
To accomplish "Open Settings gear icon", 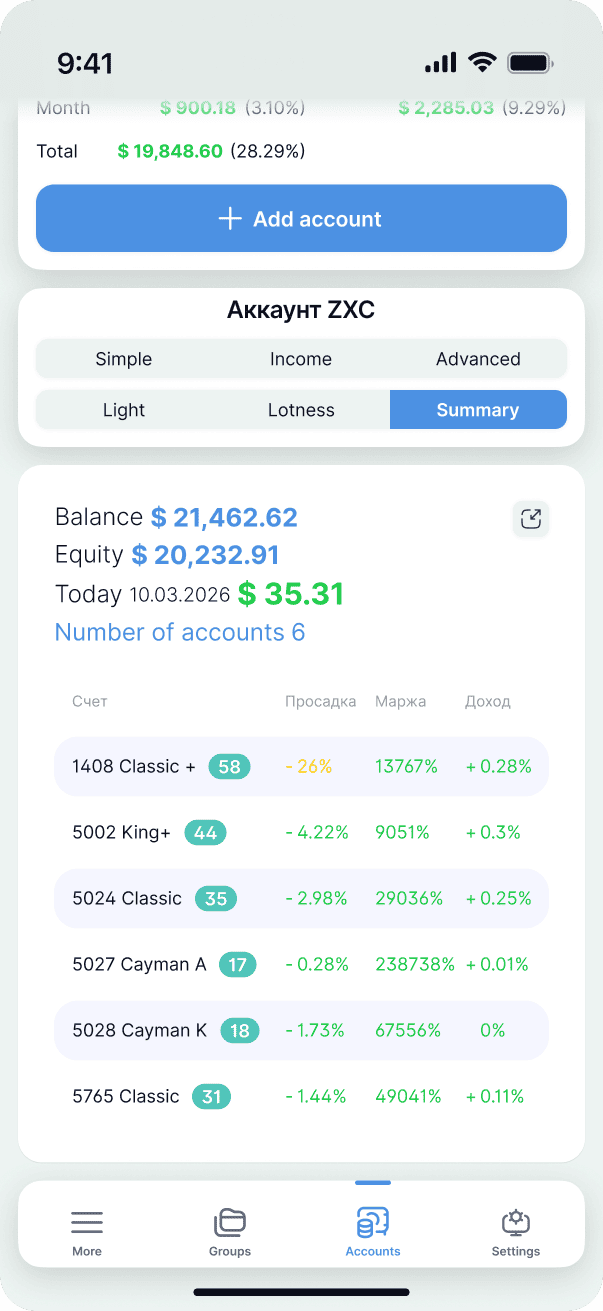I will (516, 1222).
